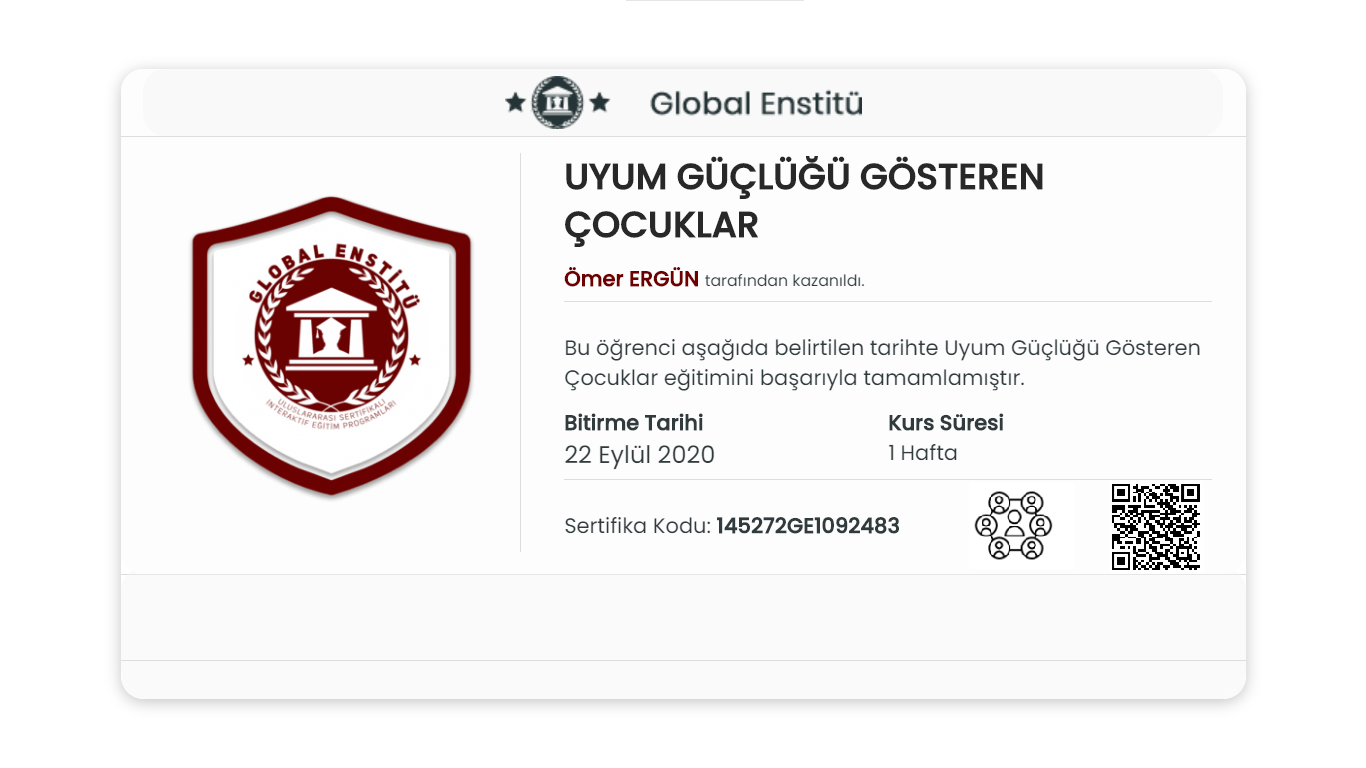Click the small star right of laurel wreath
This screenshot has width=1366, height=768.
415,360
